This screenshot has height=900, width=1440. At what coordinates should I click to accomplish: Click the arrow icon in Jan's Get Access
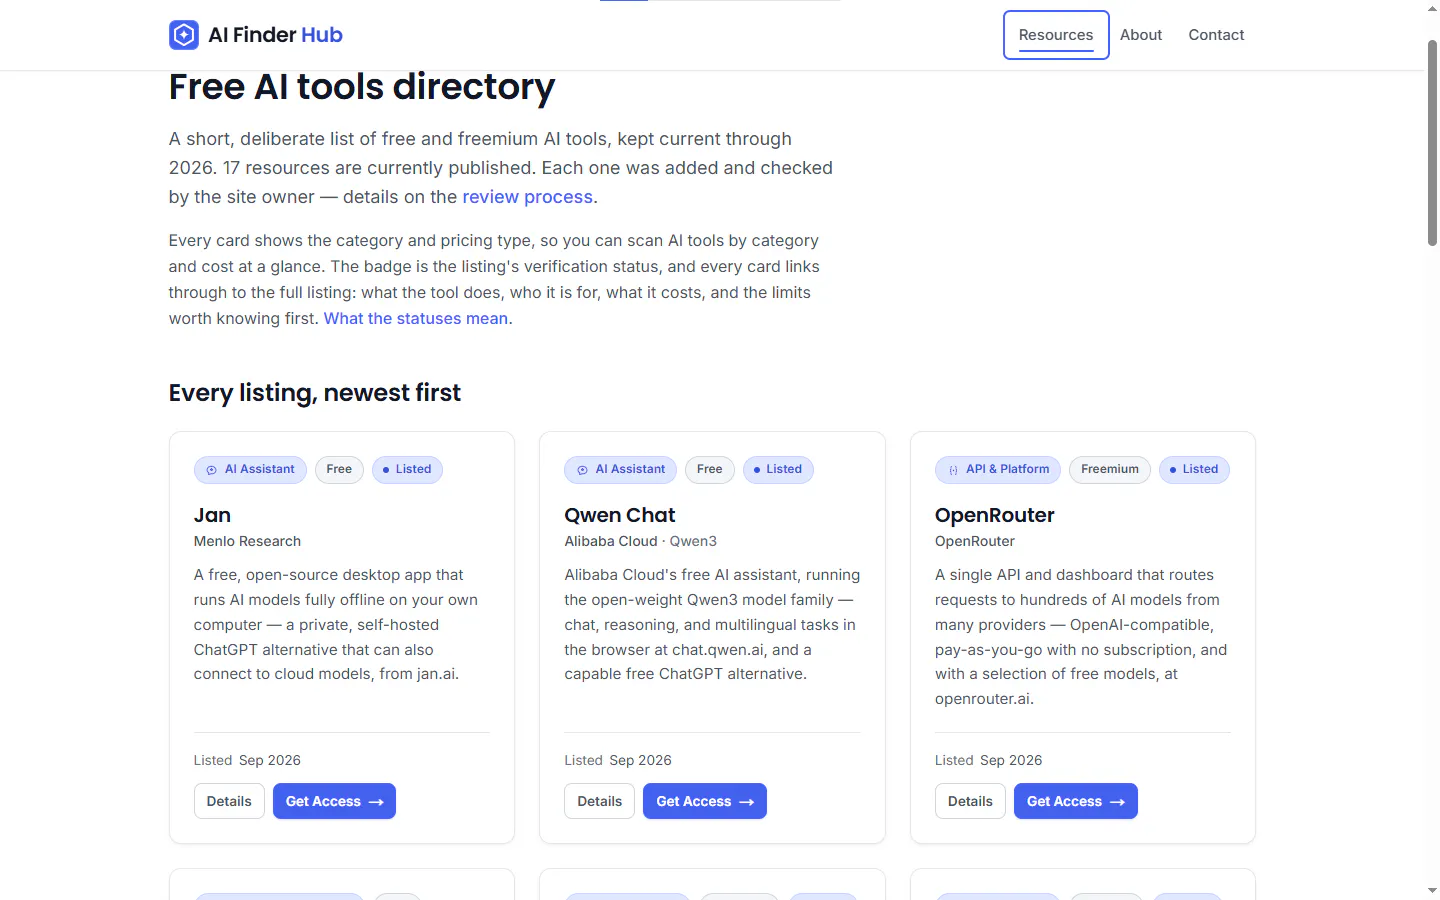[x=376, y=802]
